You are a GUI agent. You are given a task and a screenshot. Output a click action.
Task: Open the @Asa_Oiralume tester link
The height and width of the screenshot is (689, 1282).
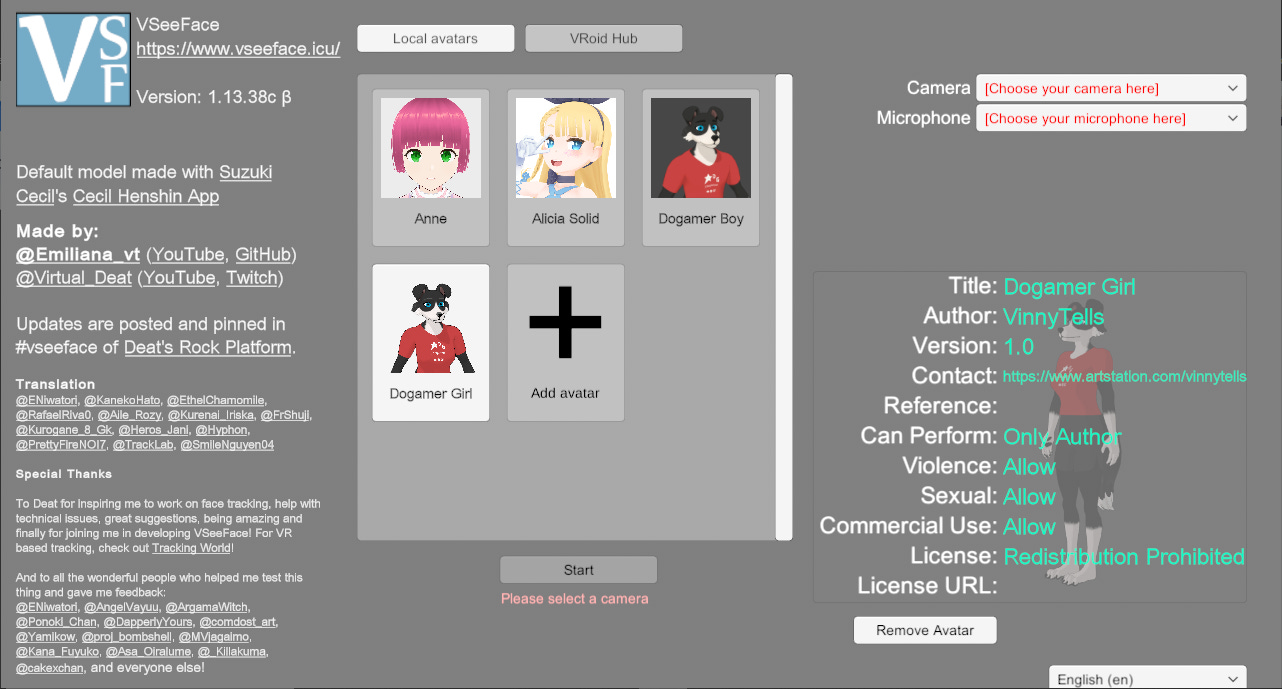(148, 652)
